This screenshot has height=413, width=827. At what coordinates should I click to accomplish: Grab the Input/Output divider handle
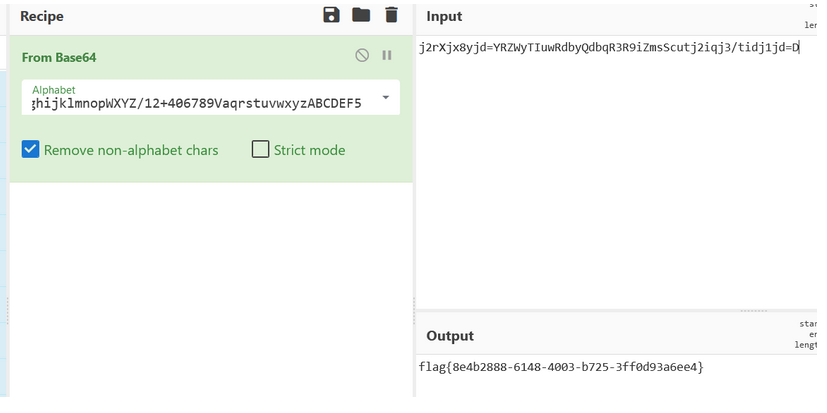click(x=754, y=310)
